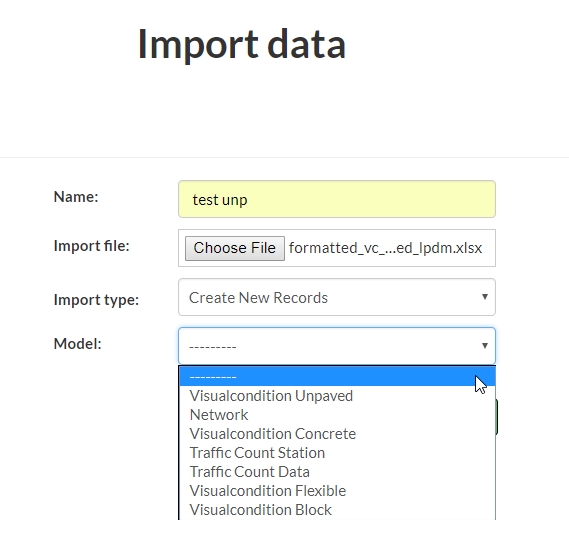
Task: Click the selected file name 'formatted_vc_...ed_lpdm.xlsx'
Action: pyautogui.click(x=385, y=248)
